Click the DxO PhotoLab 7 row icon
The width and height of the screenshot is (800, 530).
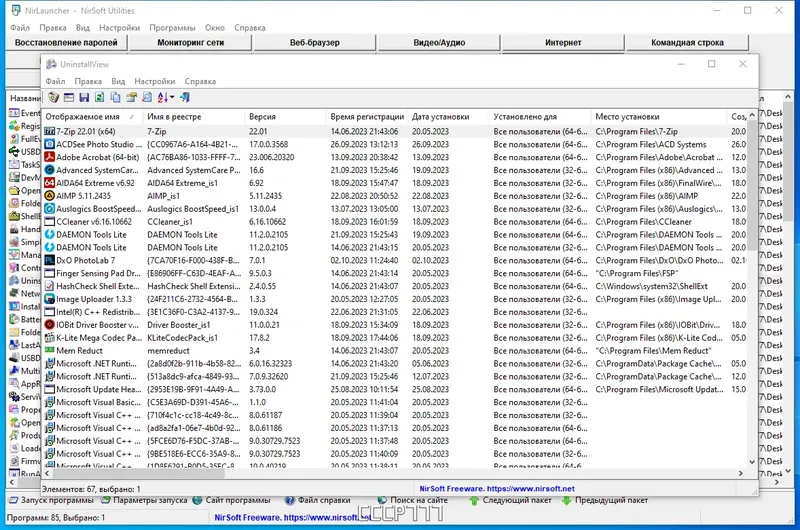(x=49, y=260)
